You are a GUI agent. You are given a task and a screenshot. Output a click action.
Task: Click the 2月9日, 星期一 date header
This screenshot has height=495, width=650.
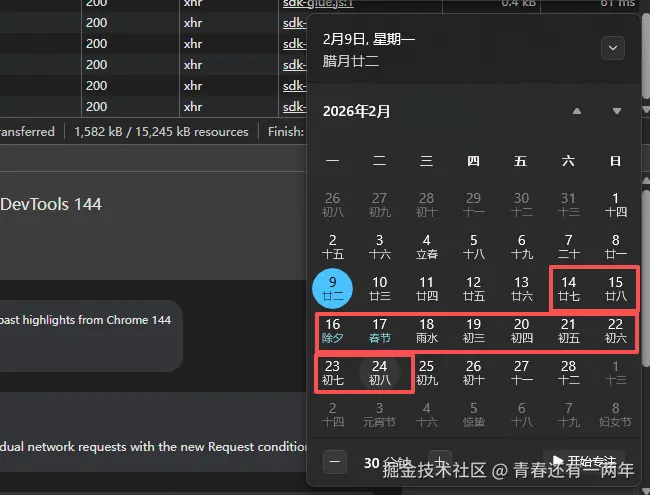(369, 39)
